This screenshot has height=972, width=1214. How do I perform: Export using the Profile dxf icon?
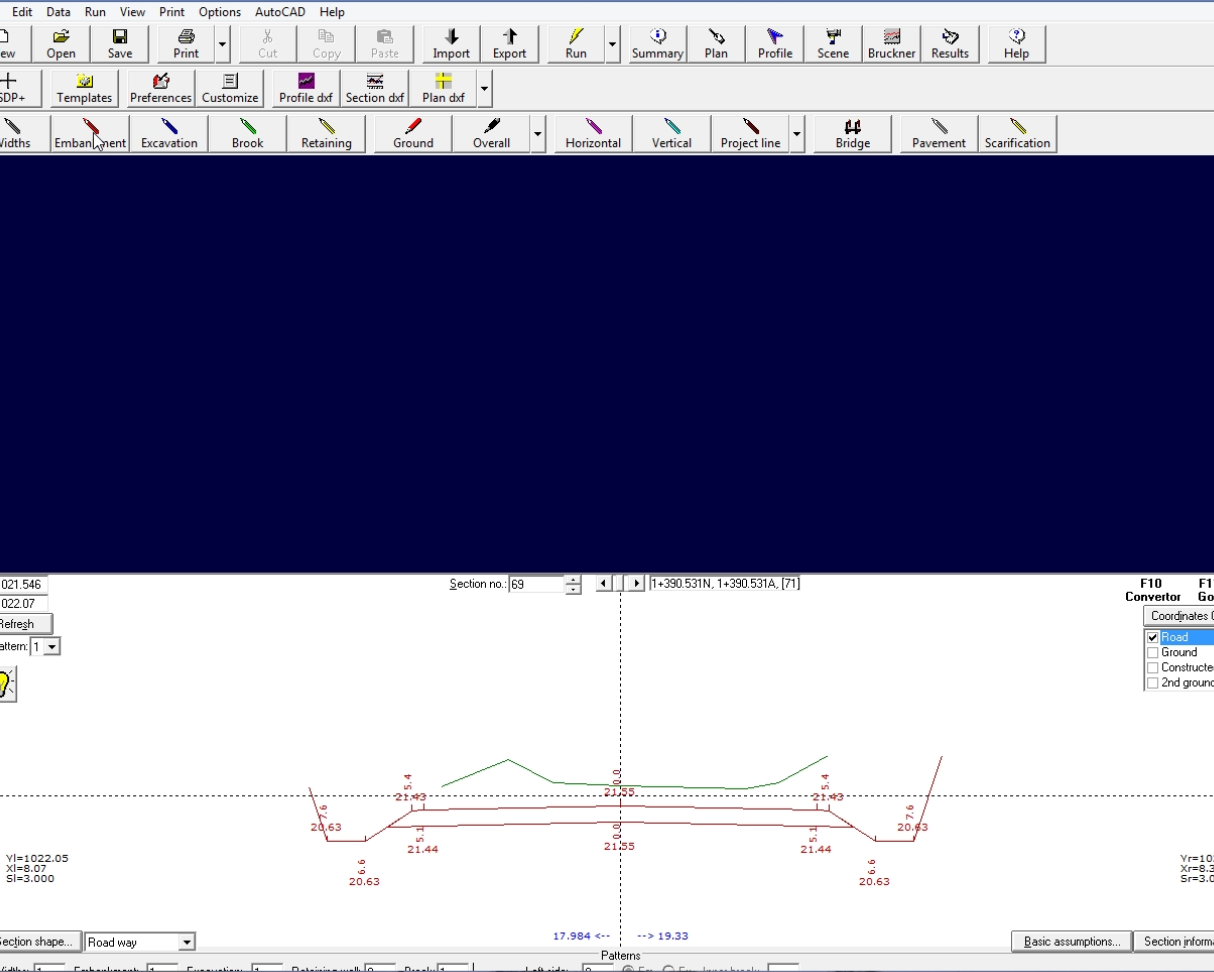point(306,89)
